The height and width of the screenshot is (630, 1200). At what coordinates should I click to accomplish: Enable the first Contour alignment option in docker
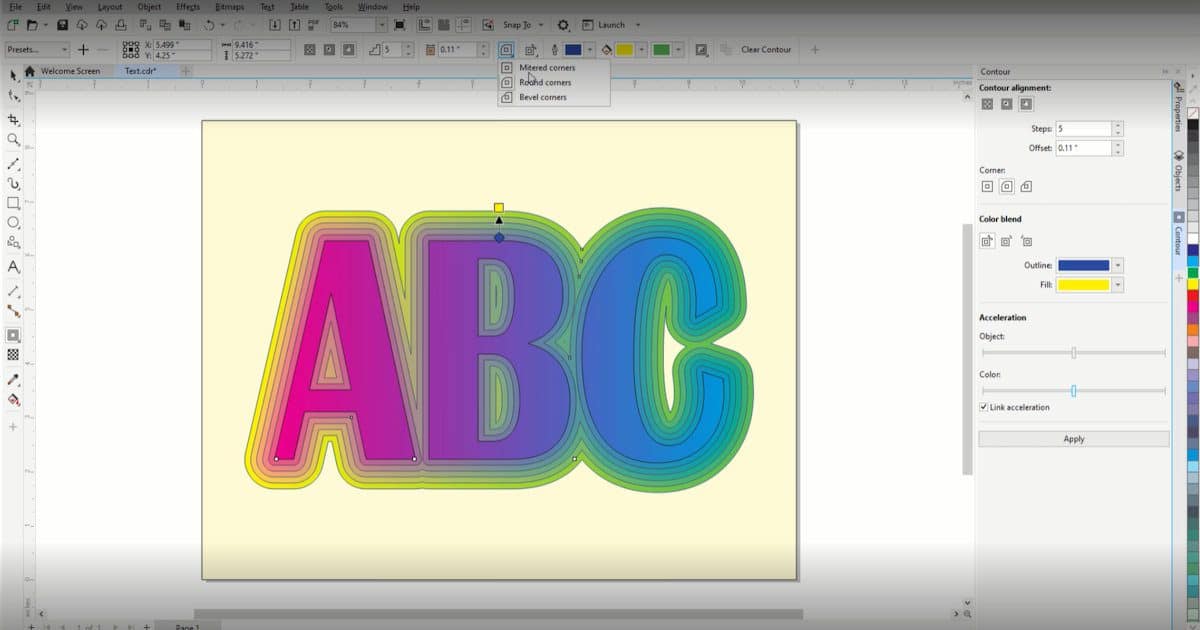[987, 104]
